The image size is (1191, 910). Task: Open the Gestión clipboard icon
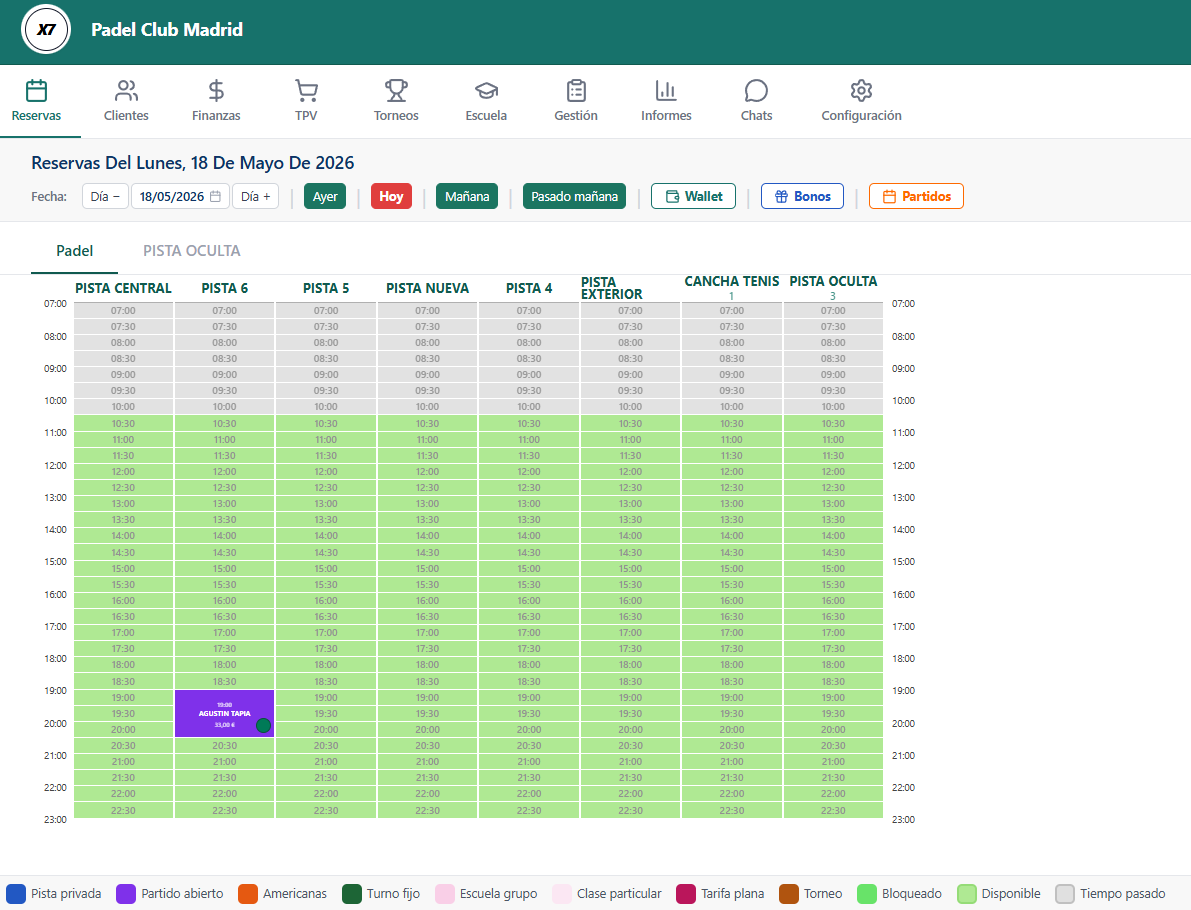[x=577, y=90]
